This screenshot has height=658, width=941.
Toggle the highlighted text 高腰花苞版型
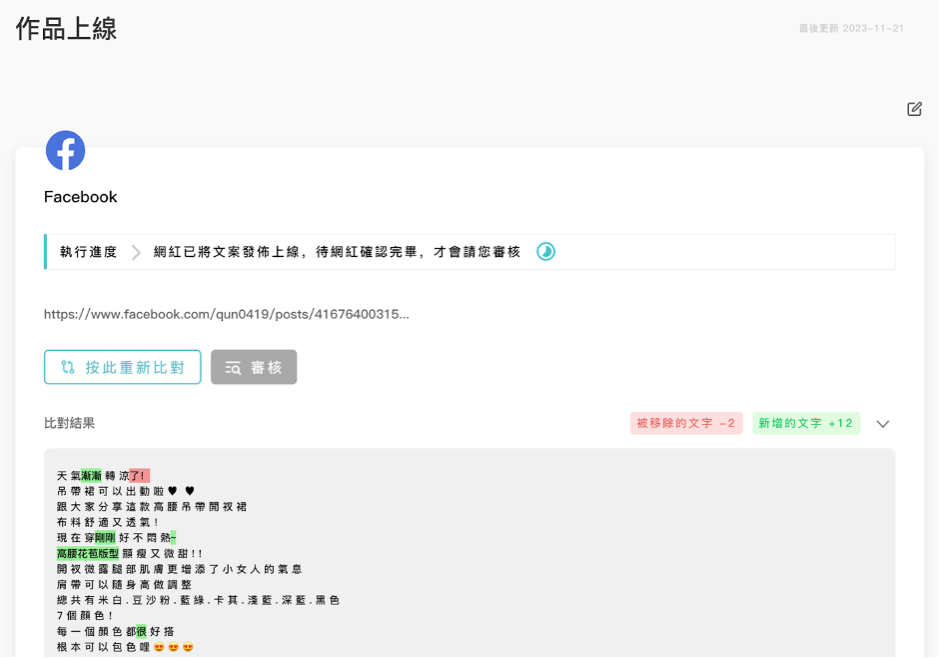pyautogui.click(x=85, y=552)
